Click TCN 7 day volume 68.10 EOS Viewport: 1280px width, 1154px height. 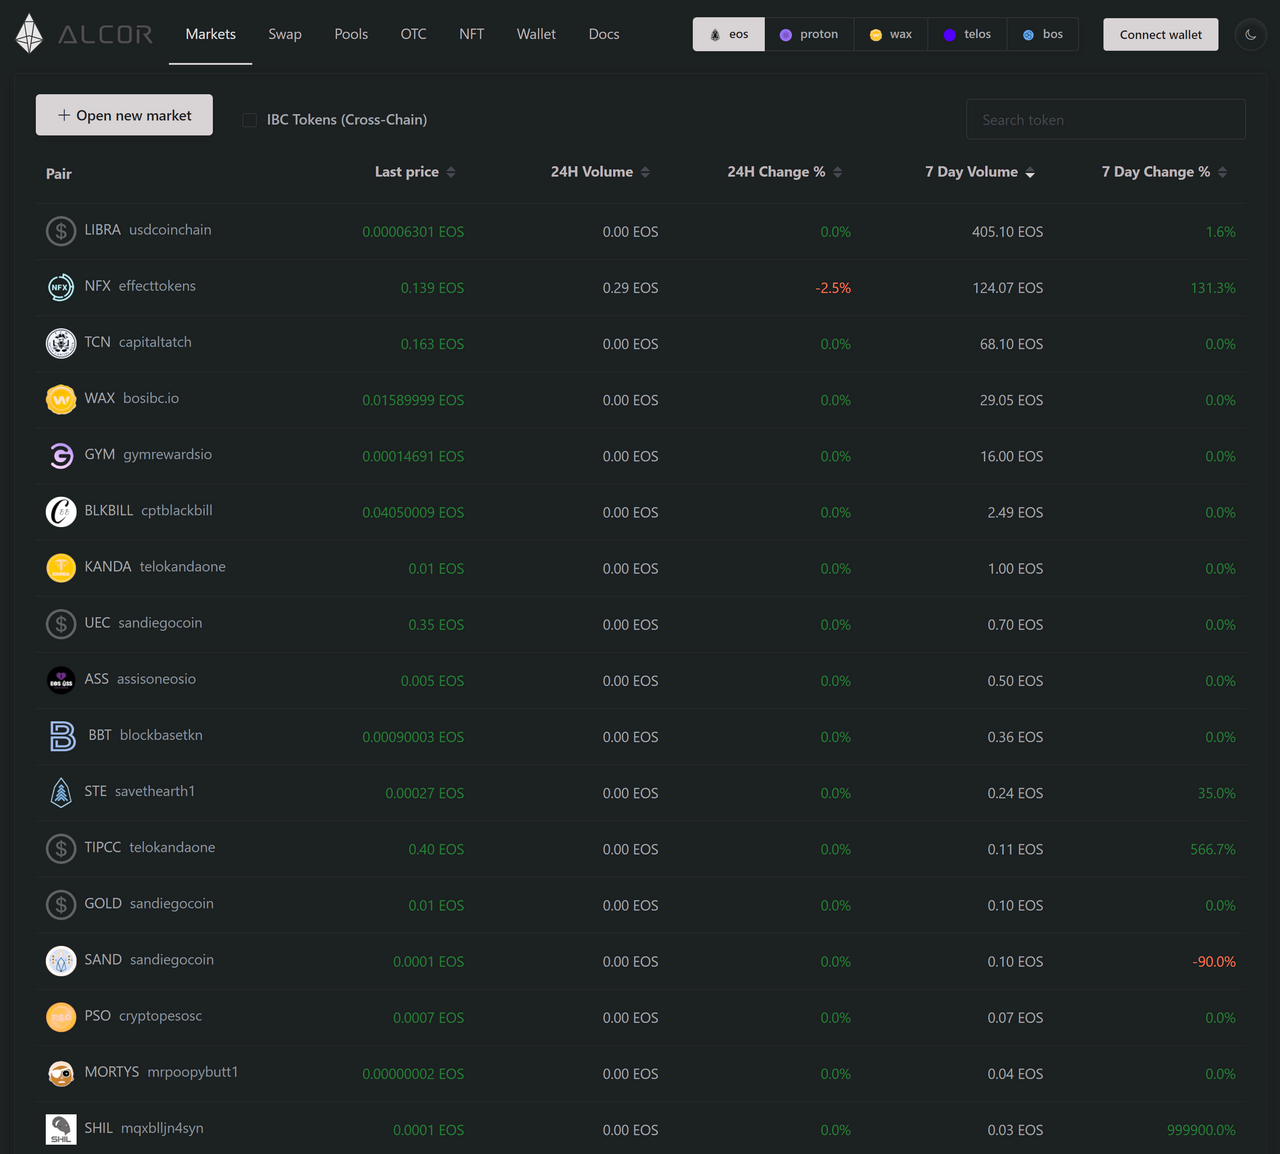pos(1011,344)
